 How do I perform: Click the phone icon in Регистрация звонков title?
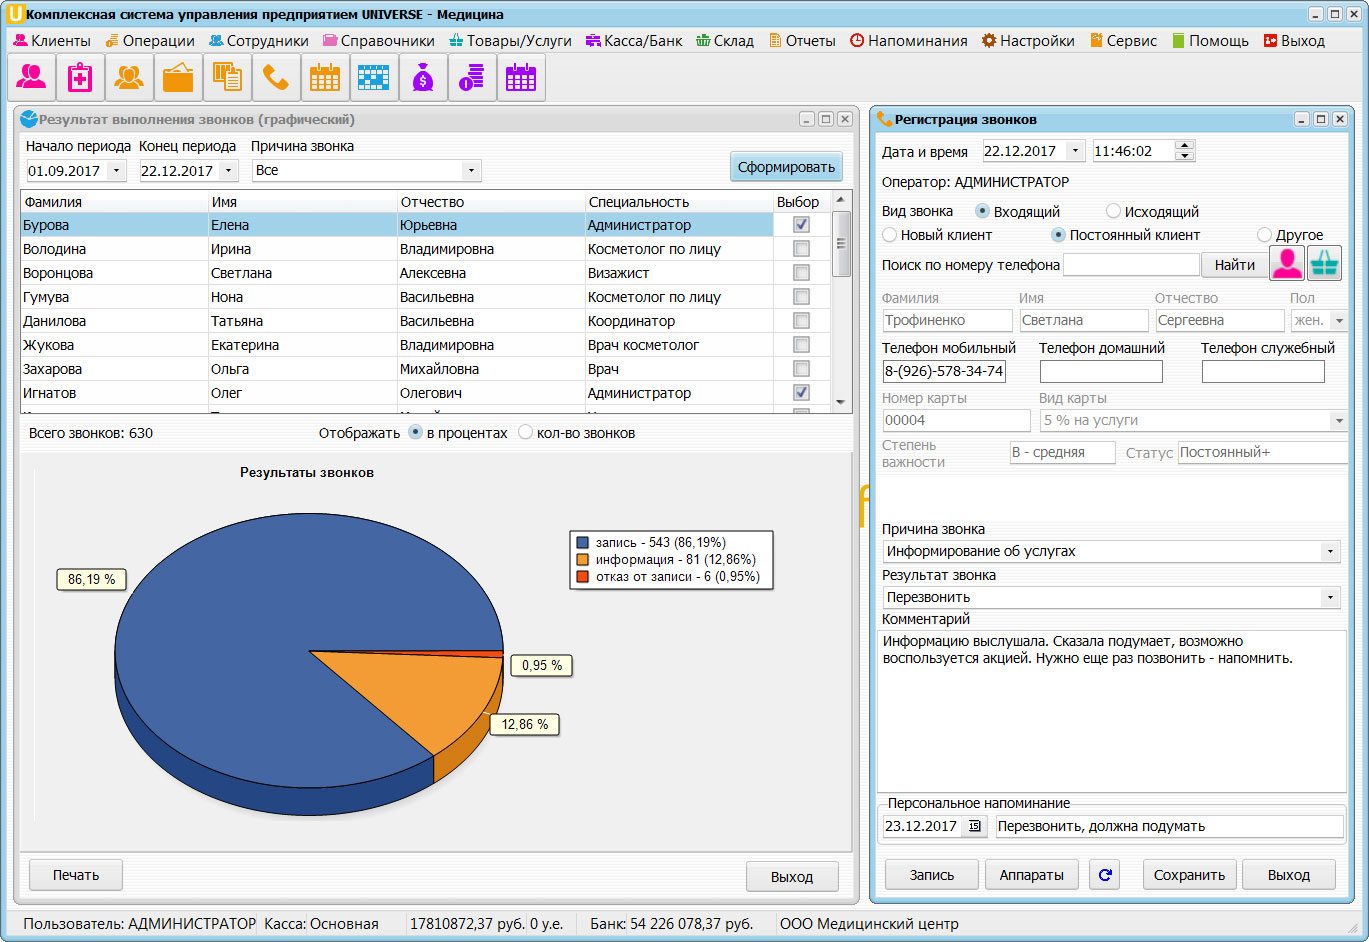tap(884, 119)
